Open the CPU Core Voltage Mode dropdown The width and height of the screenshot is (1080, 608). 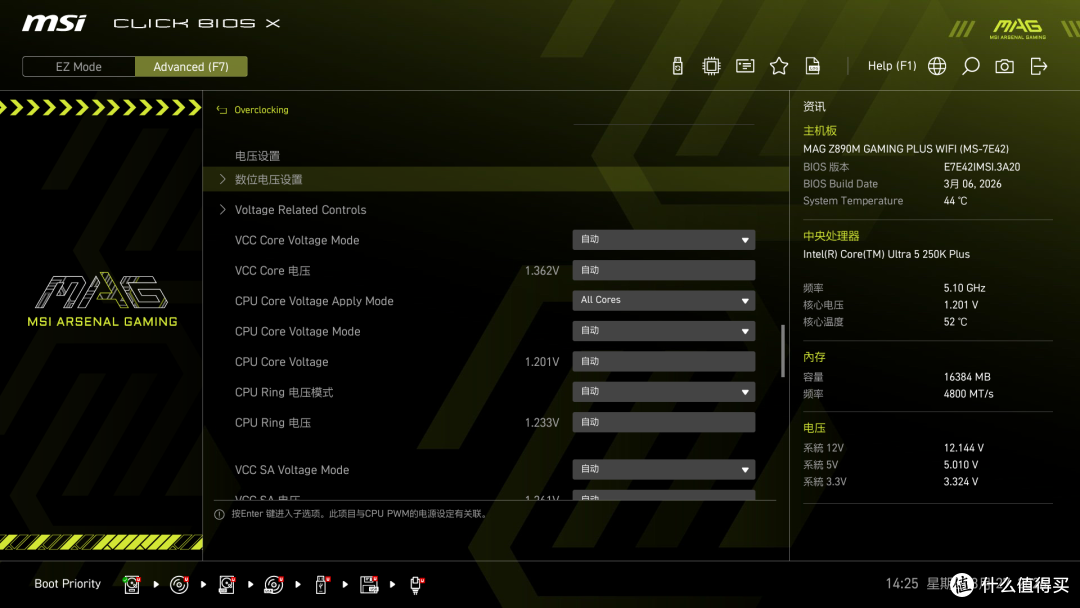click(663, 331)
